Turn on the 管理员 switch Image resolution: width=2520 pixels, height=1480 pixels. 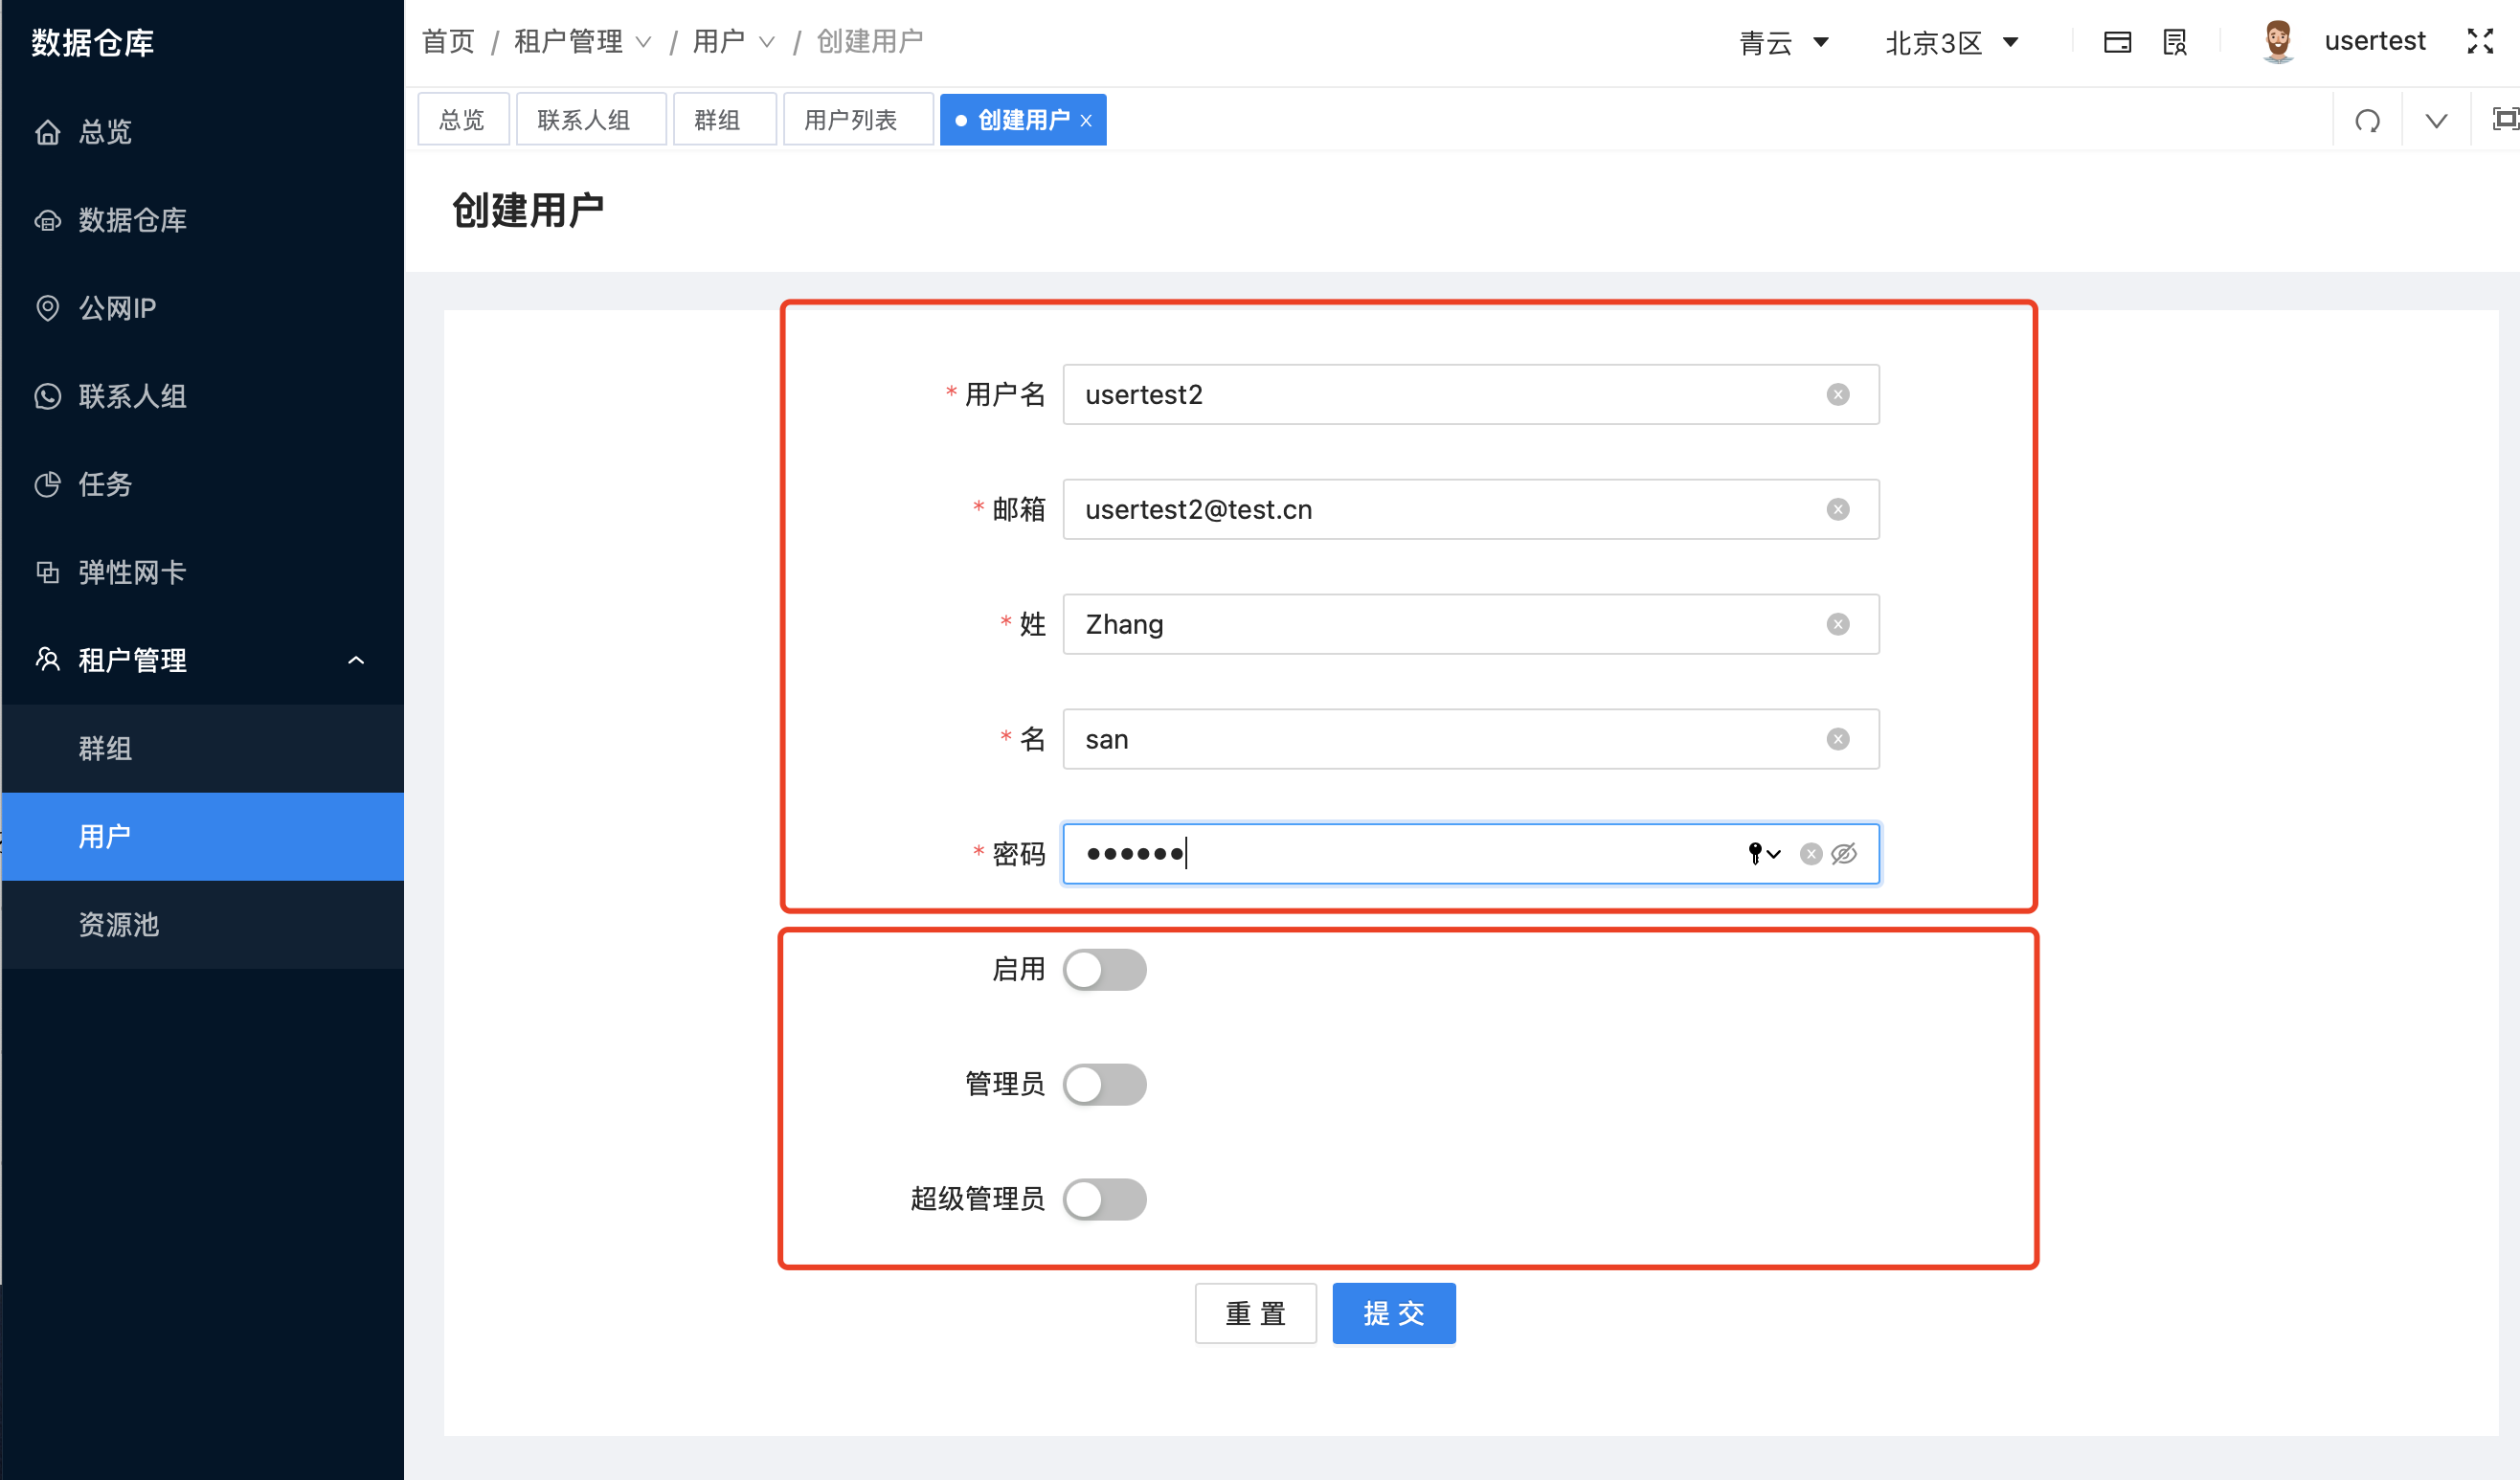pos(1104,1084)
